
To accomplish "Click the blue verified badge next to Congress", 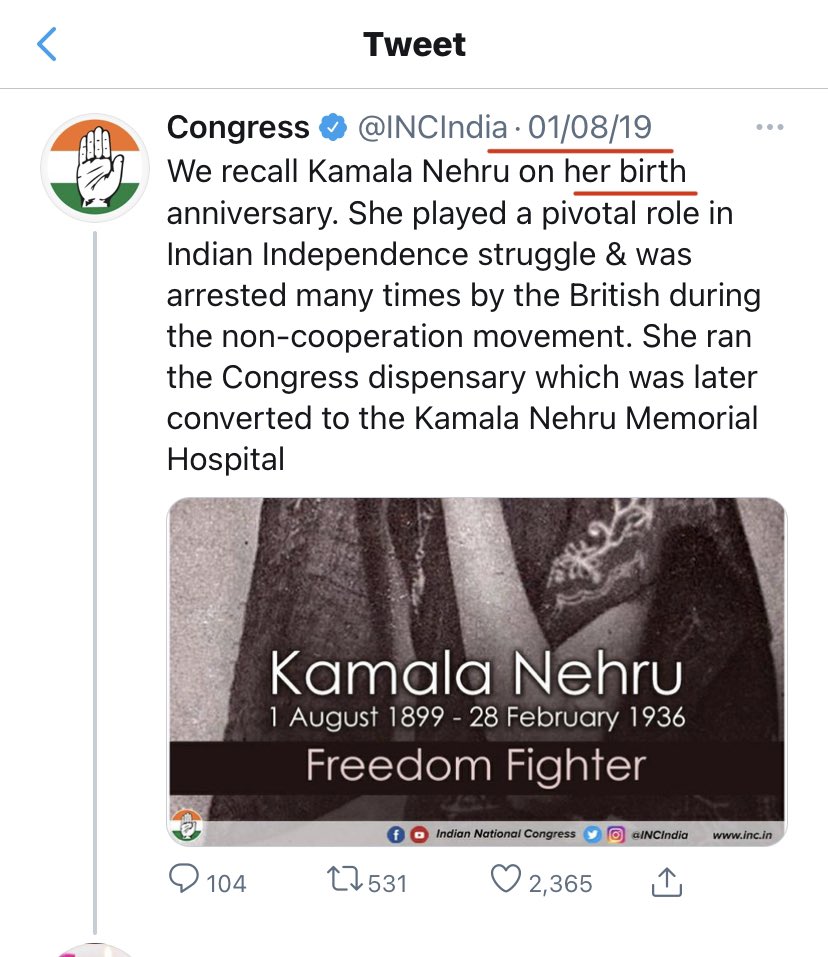I will click(x=331, y=128).
